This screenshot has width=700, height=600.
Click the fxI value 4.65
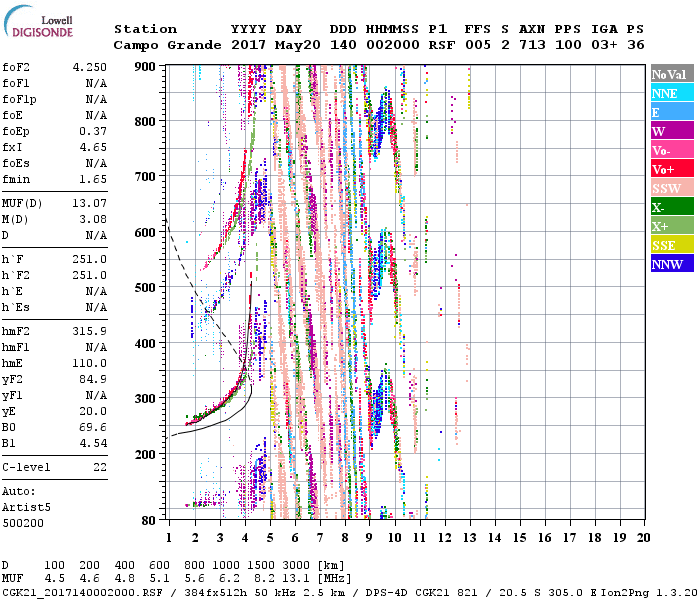pyautogui.click(x=93, y=147)
